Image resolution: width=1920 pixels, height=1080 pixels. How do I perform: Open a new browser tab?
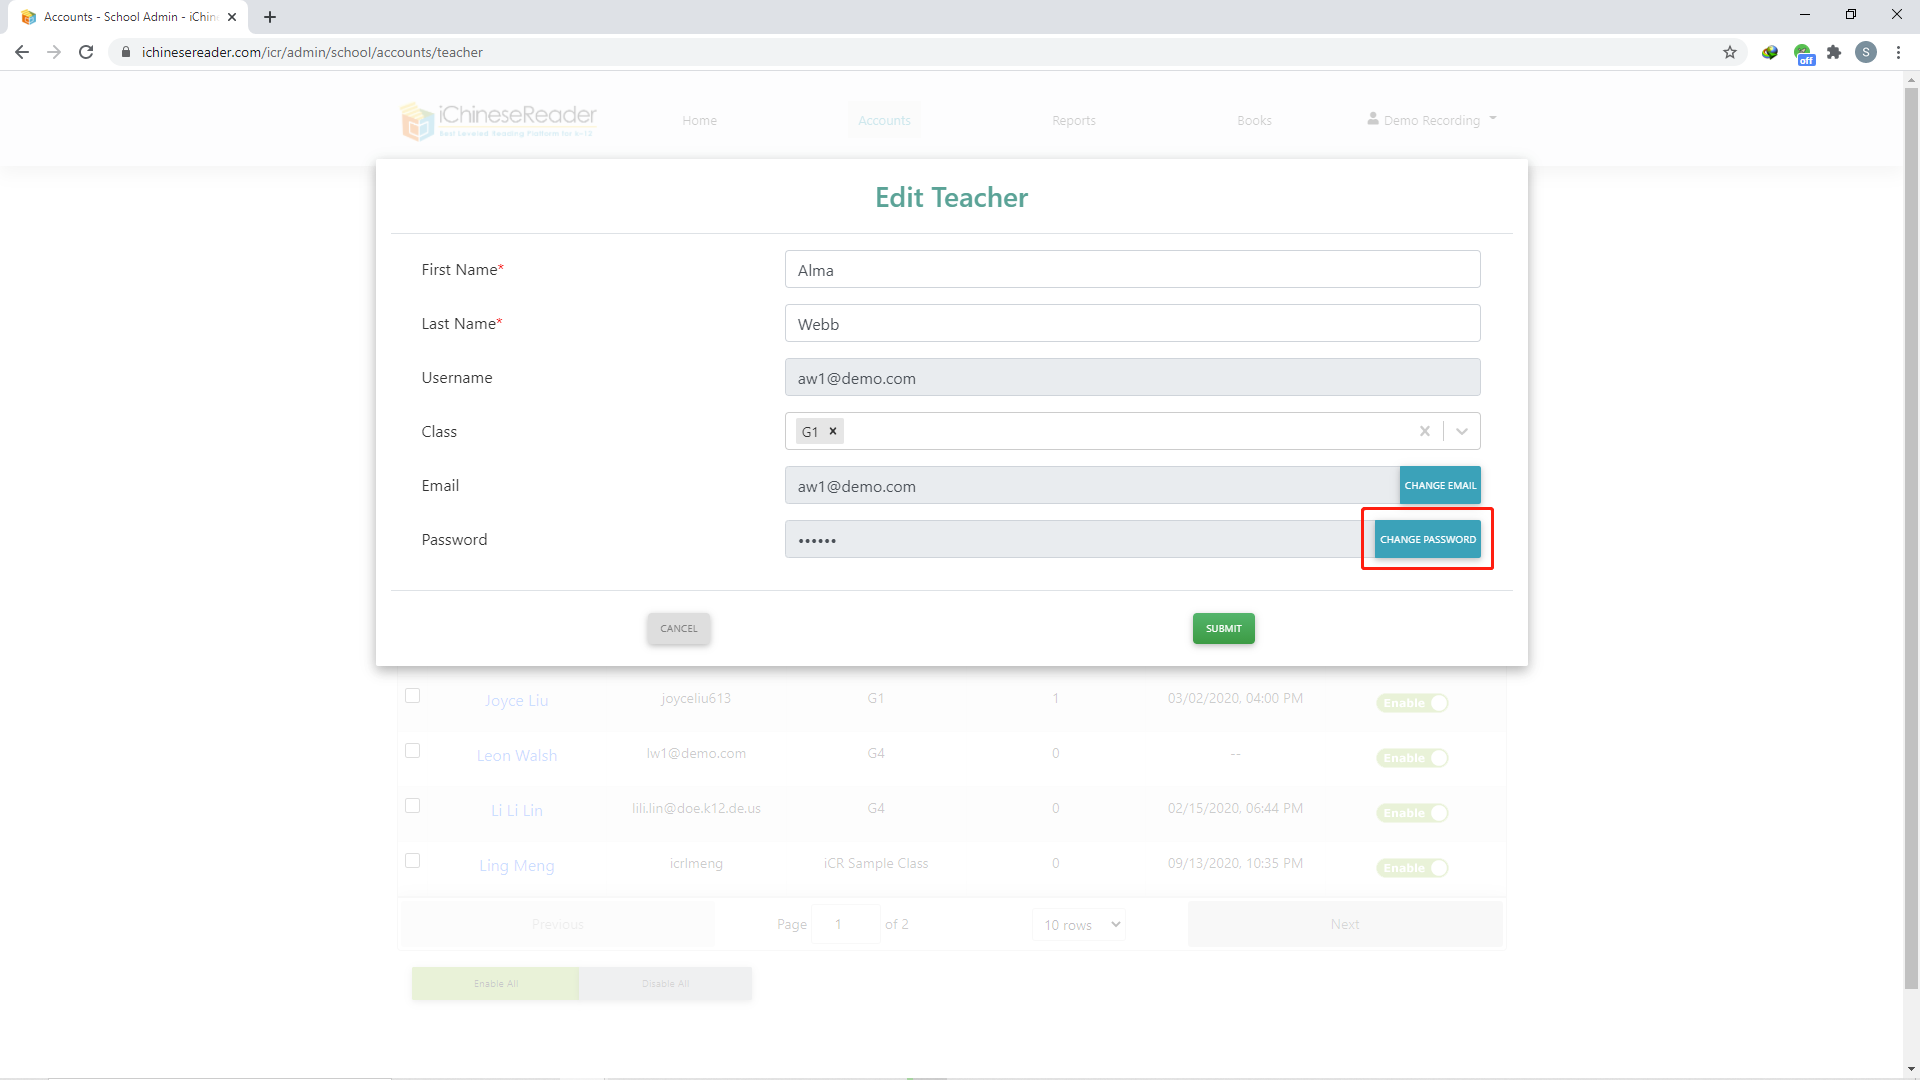click(270, 17)
